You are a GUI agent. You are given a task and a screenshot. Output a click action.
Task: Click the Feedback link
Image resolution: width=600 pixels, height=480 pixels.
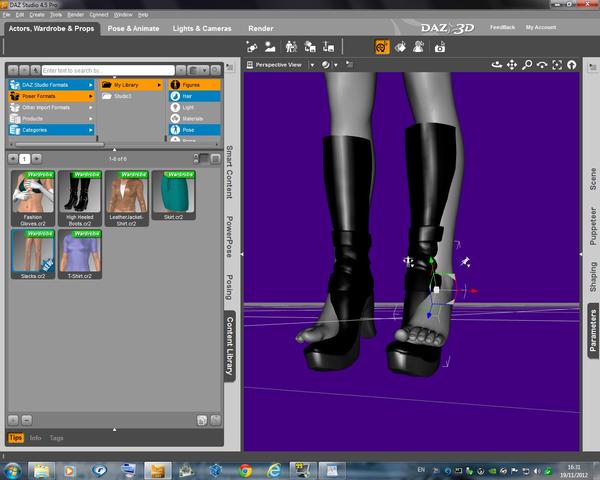(503, 28)
